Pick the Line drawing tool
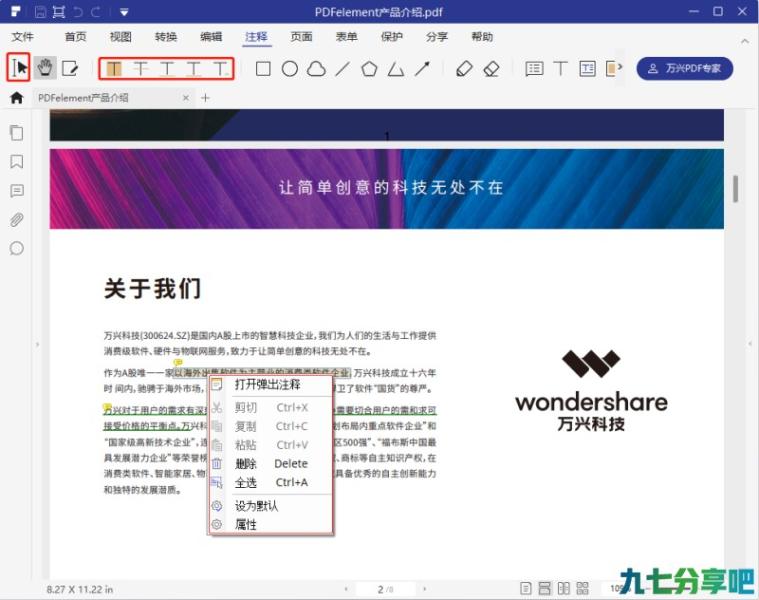Image resolution: width=759 pixels, height=600 pixels. click(x=342, y=69)
